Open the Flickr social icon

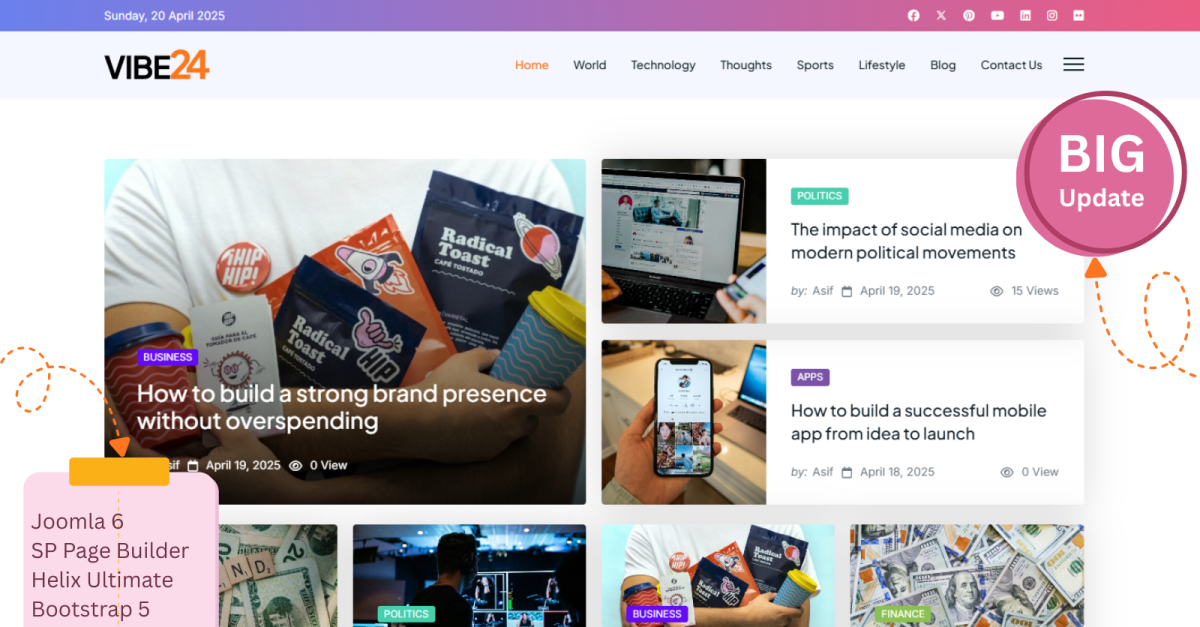click(1078, 15)
